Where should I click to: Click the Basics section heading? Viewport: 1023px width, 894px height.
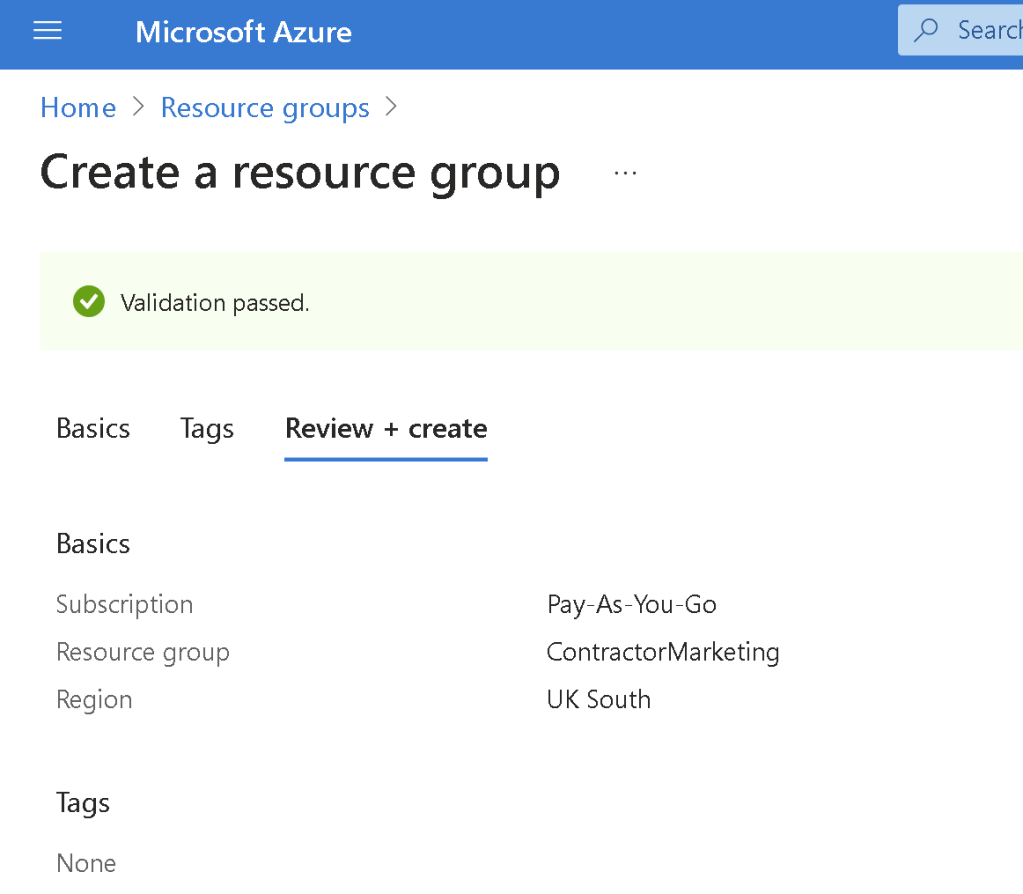coord(93,544)
